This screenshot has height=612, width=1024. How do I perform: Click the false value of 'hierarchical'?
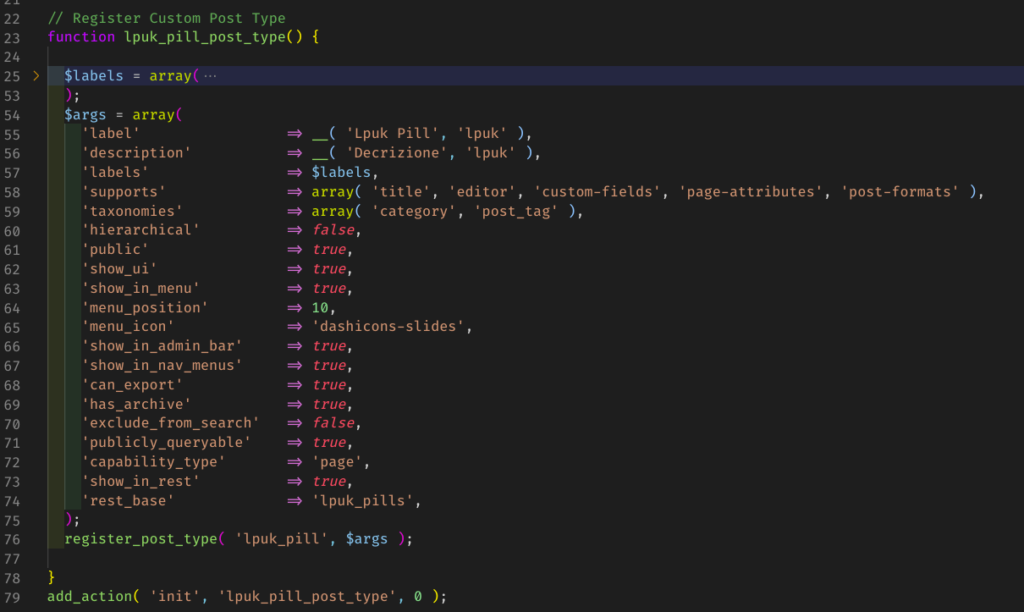pyautogui.click(x=332, y=230)
